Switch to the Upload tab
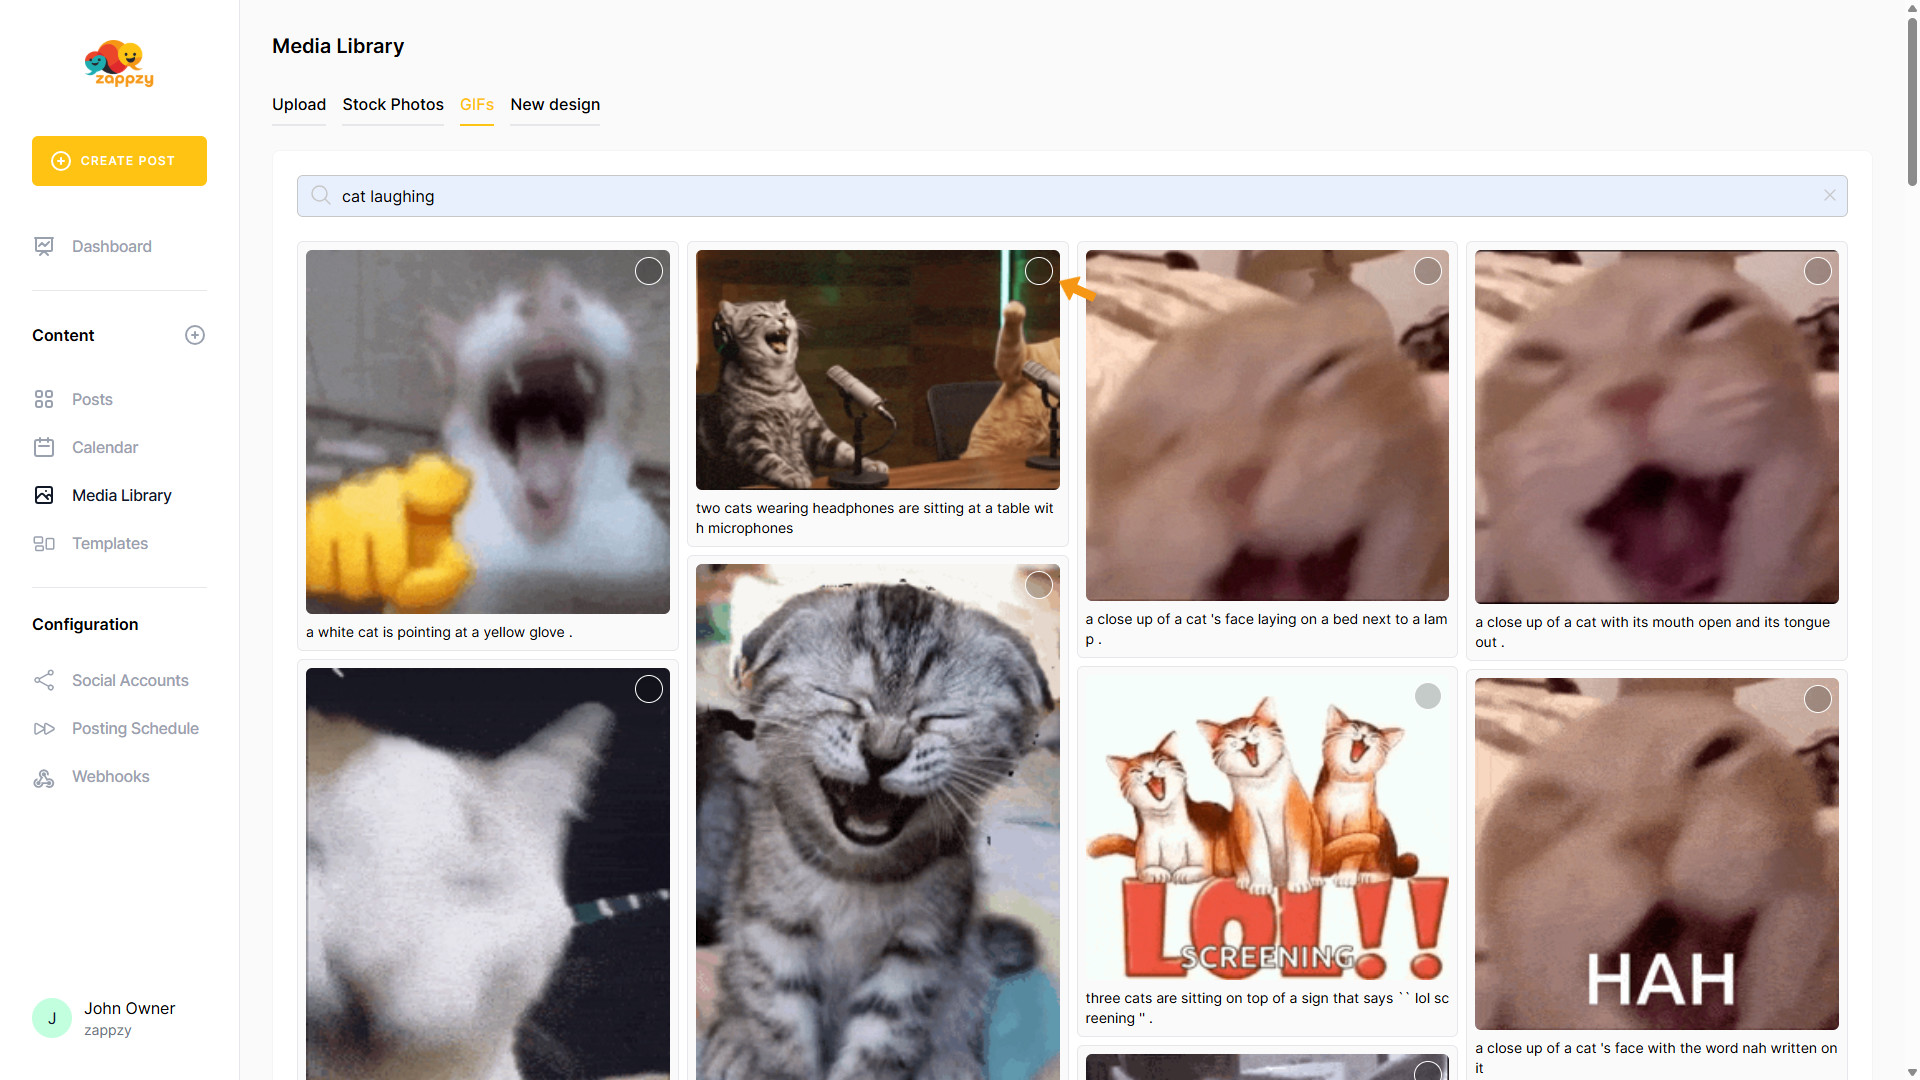Screen dimensions: 1920x1080 point(298,105)
